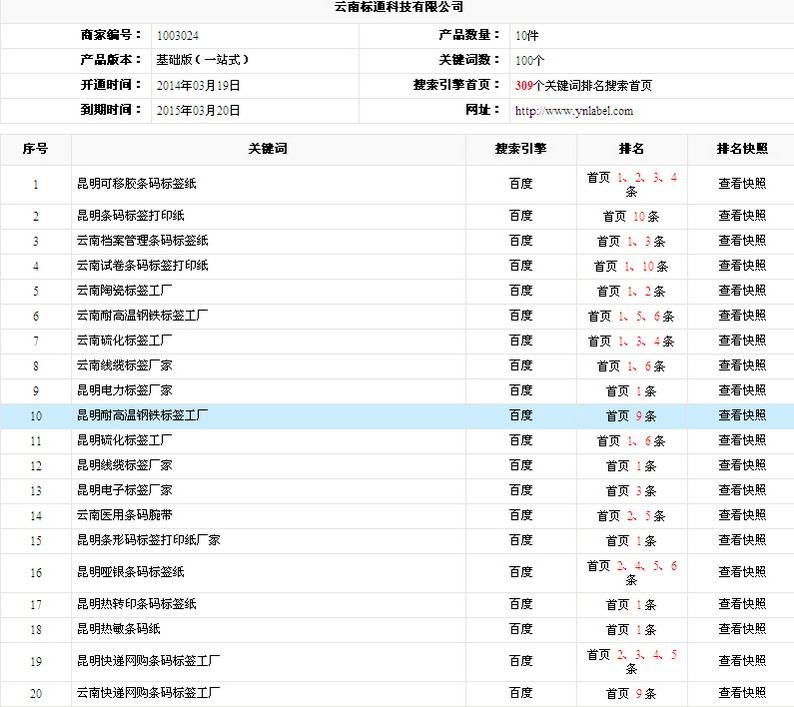Click ranking 首页 10条 in row 2
The height and width of the screenshot is (707, 794).
coord(631,216)
